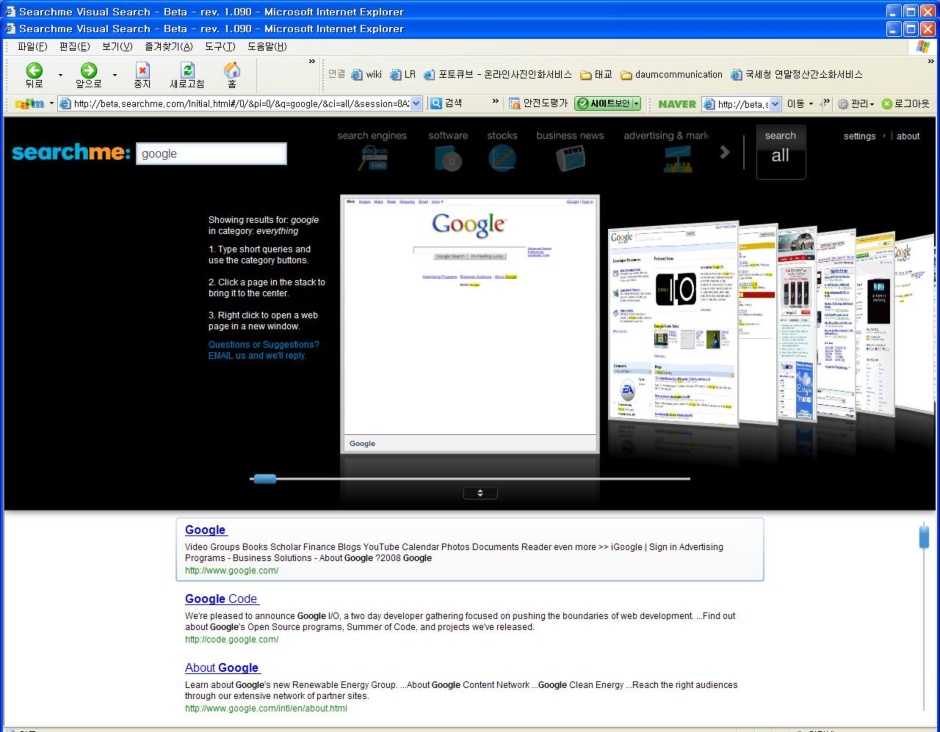
Task: Open the 포토큐브 온라인사진인화서비스 bookmark
Action: click(498, 74)
